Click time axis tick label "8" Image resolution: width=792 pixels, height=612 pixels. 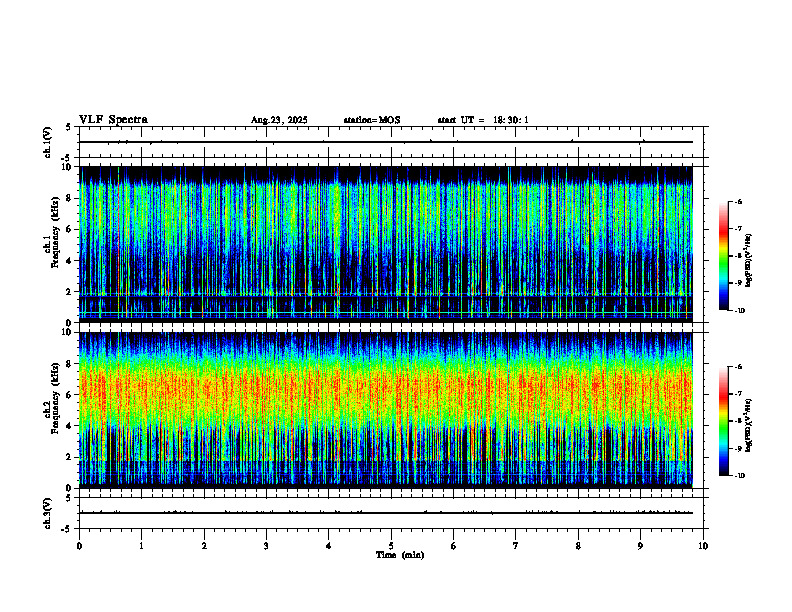(578, 546)
